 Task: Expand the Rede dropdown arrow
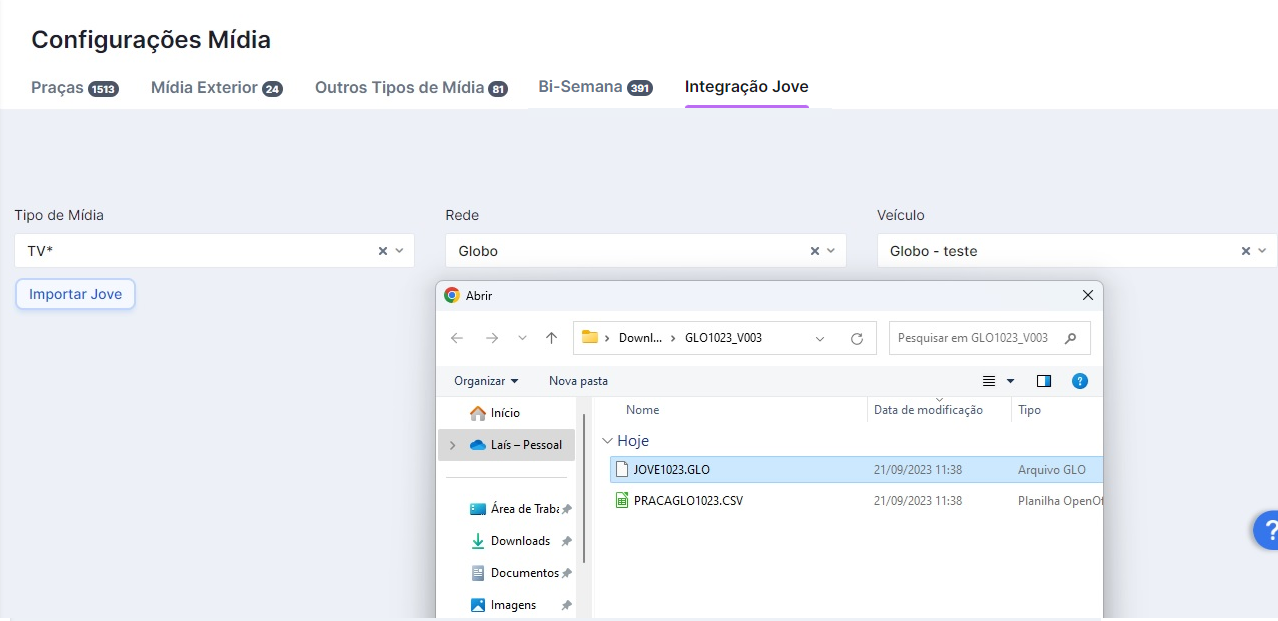[832, 251]
